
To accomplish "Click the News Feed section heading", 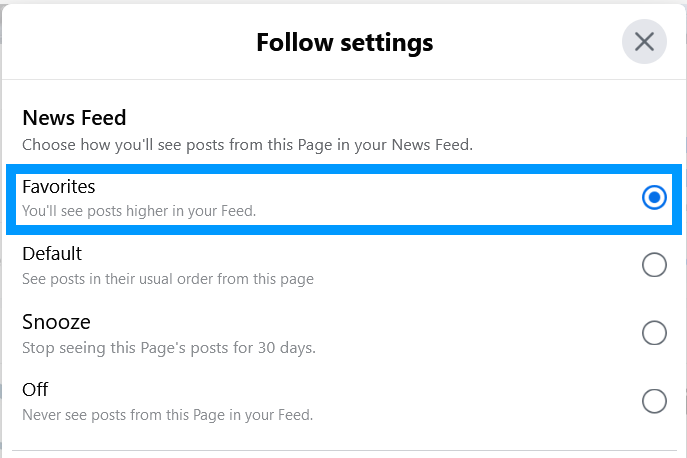I will point(74,118).
